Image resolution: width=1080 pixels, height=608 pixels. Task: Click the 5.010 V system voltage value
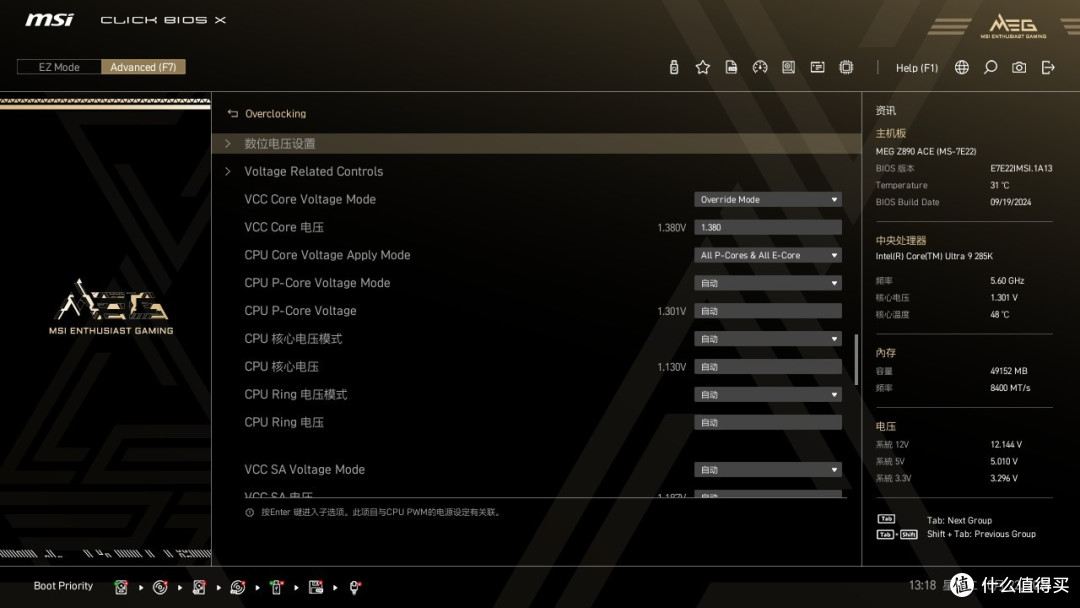pyautogui.click(x=1004, y=461)
